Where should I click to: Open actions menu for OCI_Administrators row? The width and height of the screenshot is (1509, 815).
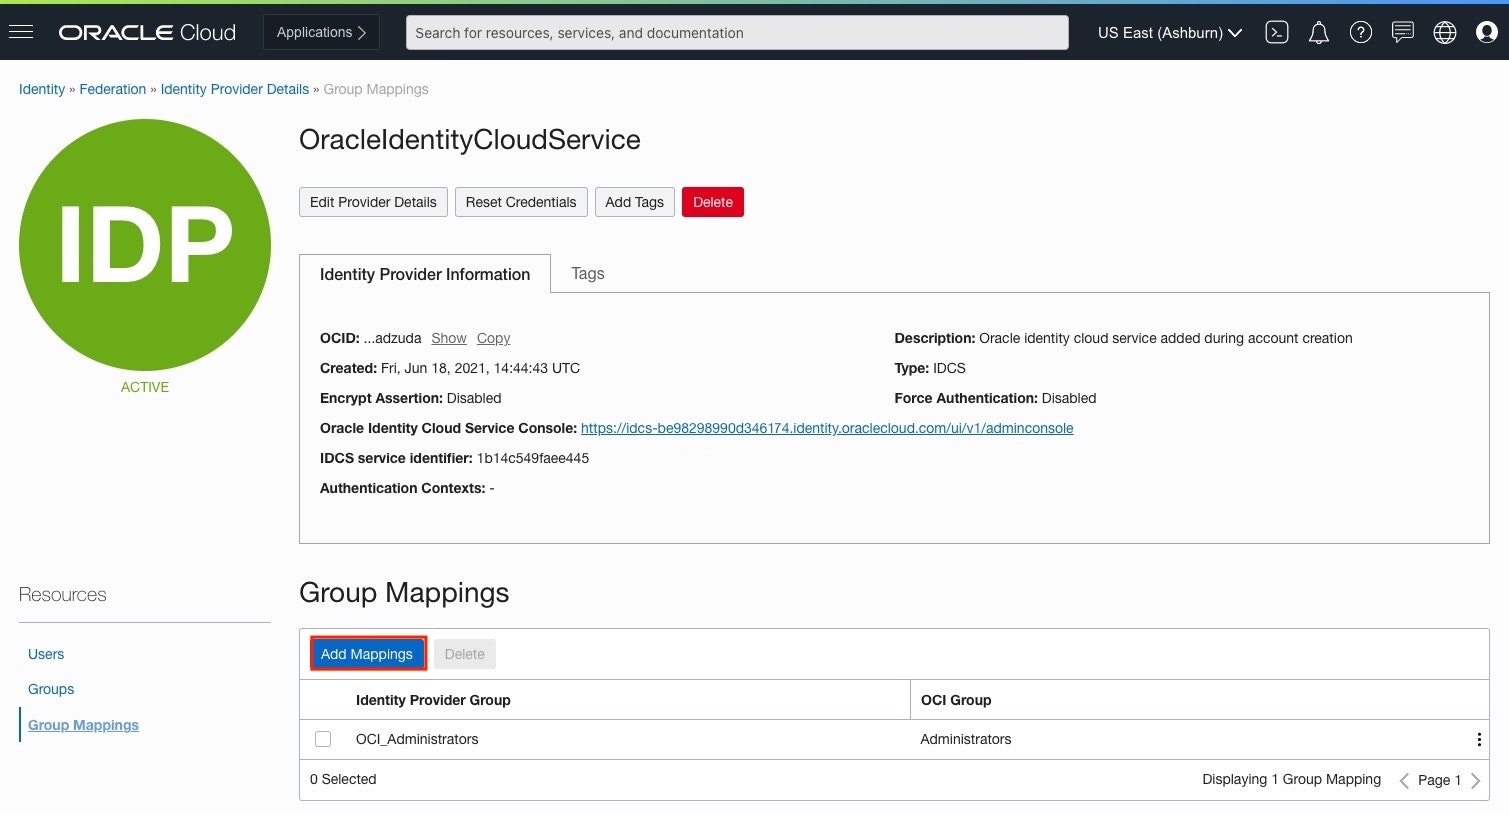[x=1479, y=740]
